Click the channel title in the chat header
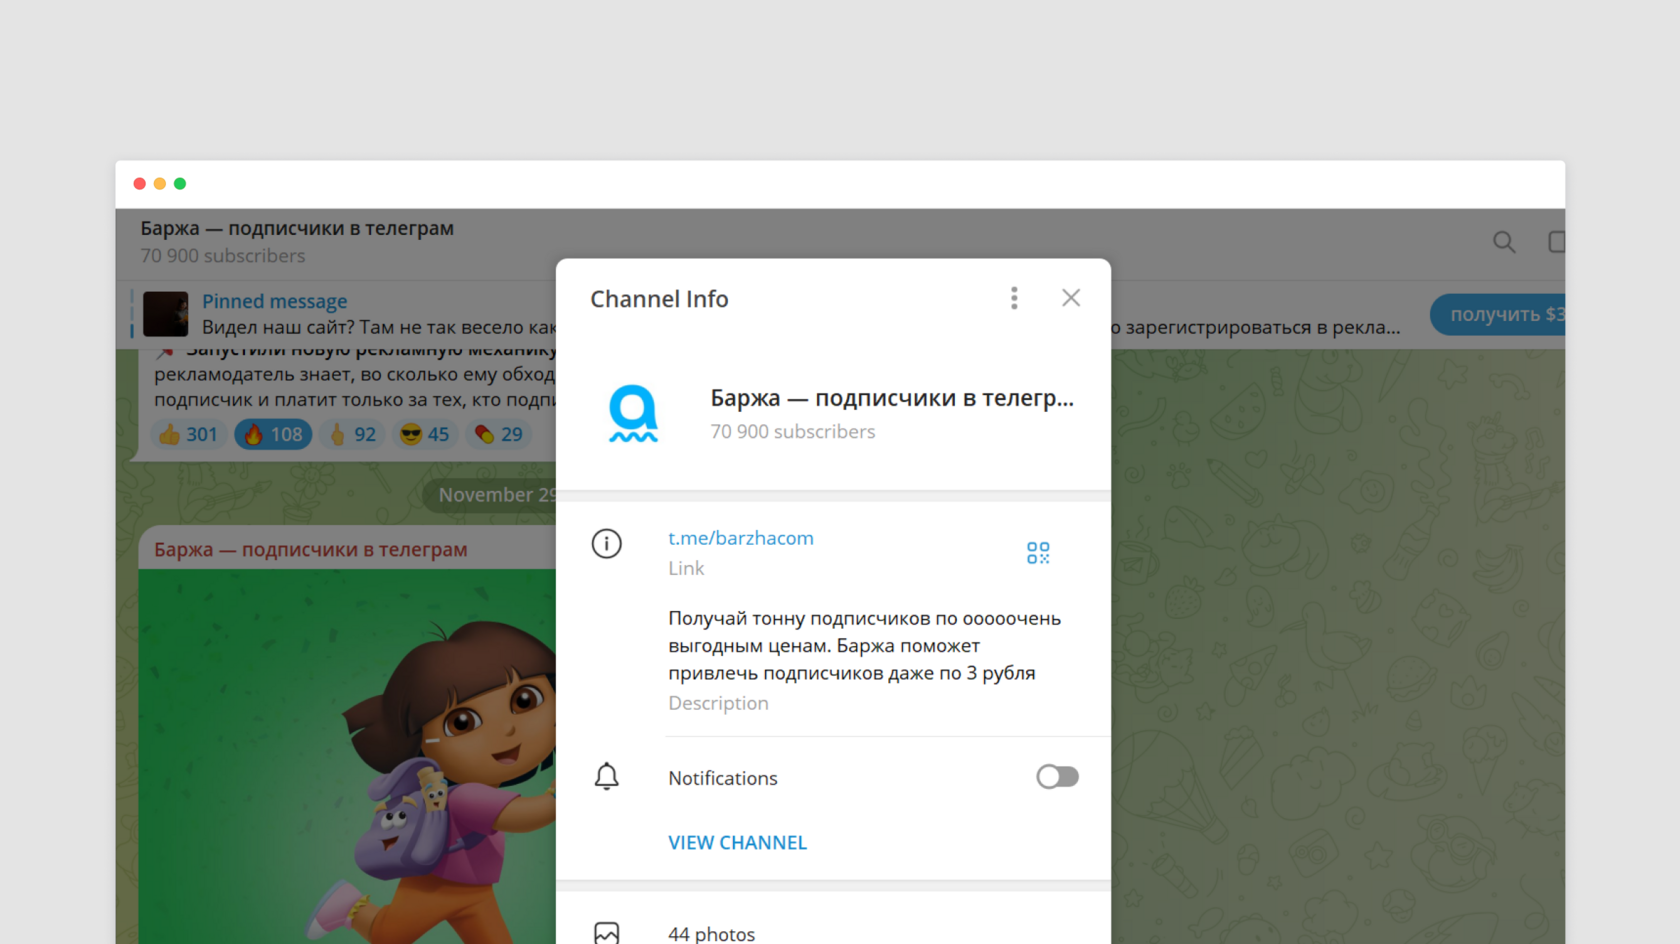Viewport: 1680px width, 944px height. [297, 228]
